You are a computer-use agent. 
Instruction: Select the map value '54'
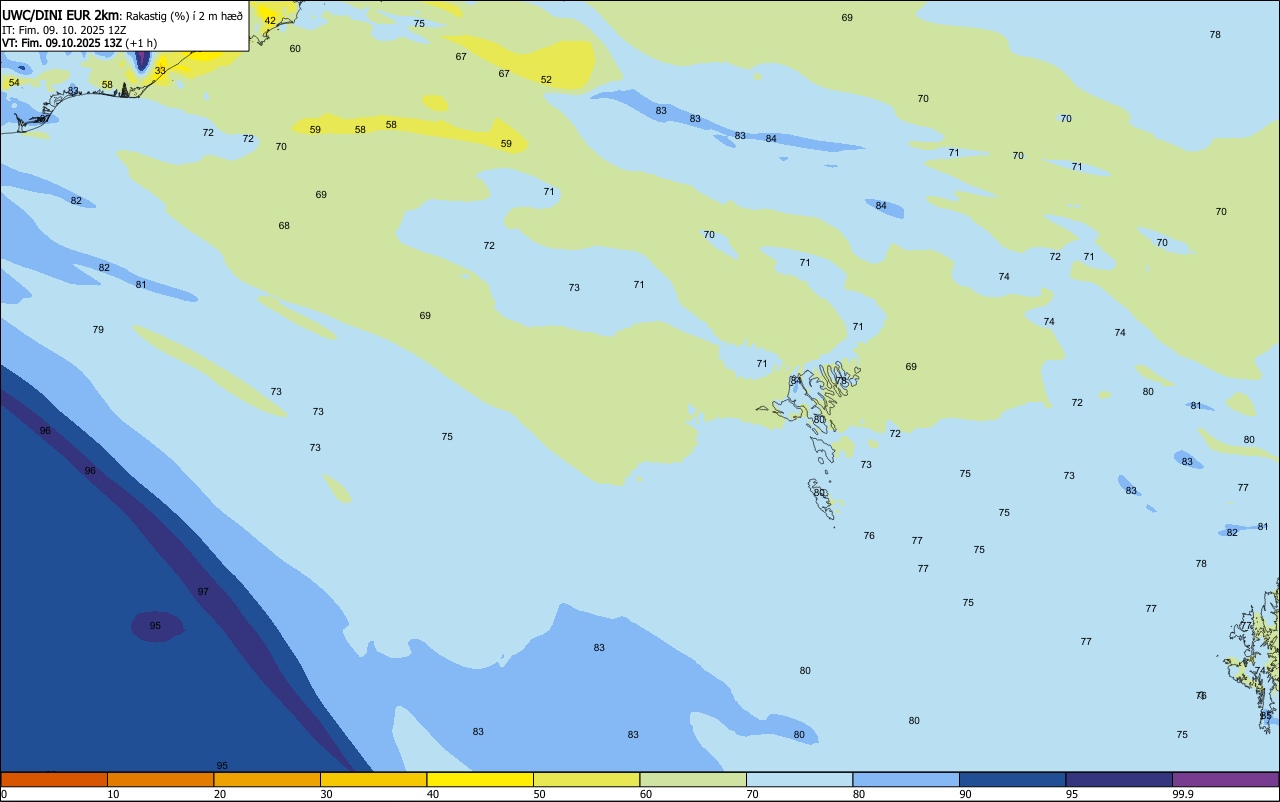coord(14,83)
